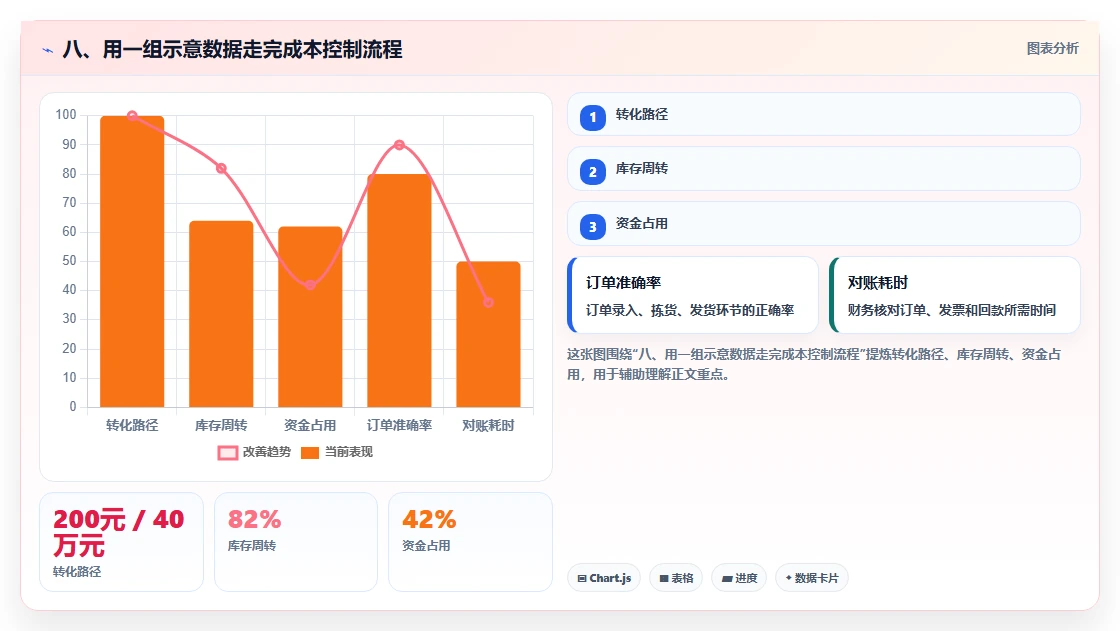Click the y-axis value 50
This screenshot has width=1120, height=631.
coord(69,261)
